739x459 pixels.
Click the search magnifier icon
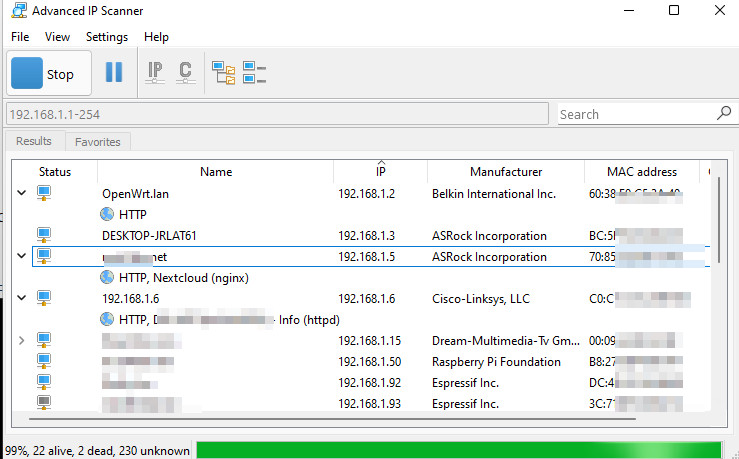724,113
